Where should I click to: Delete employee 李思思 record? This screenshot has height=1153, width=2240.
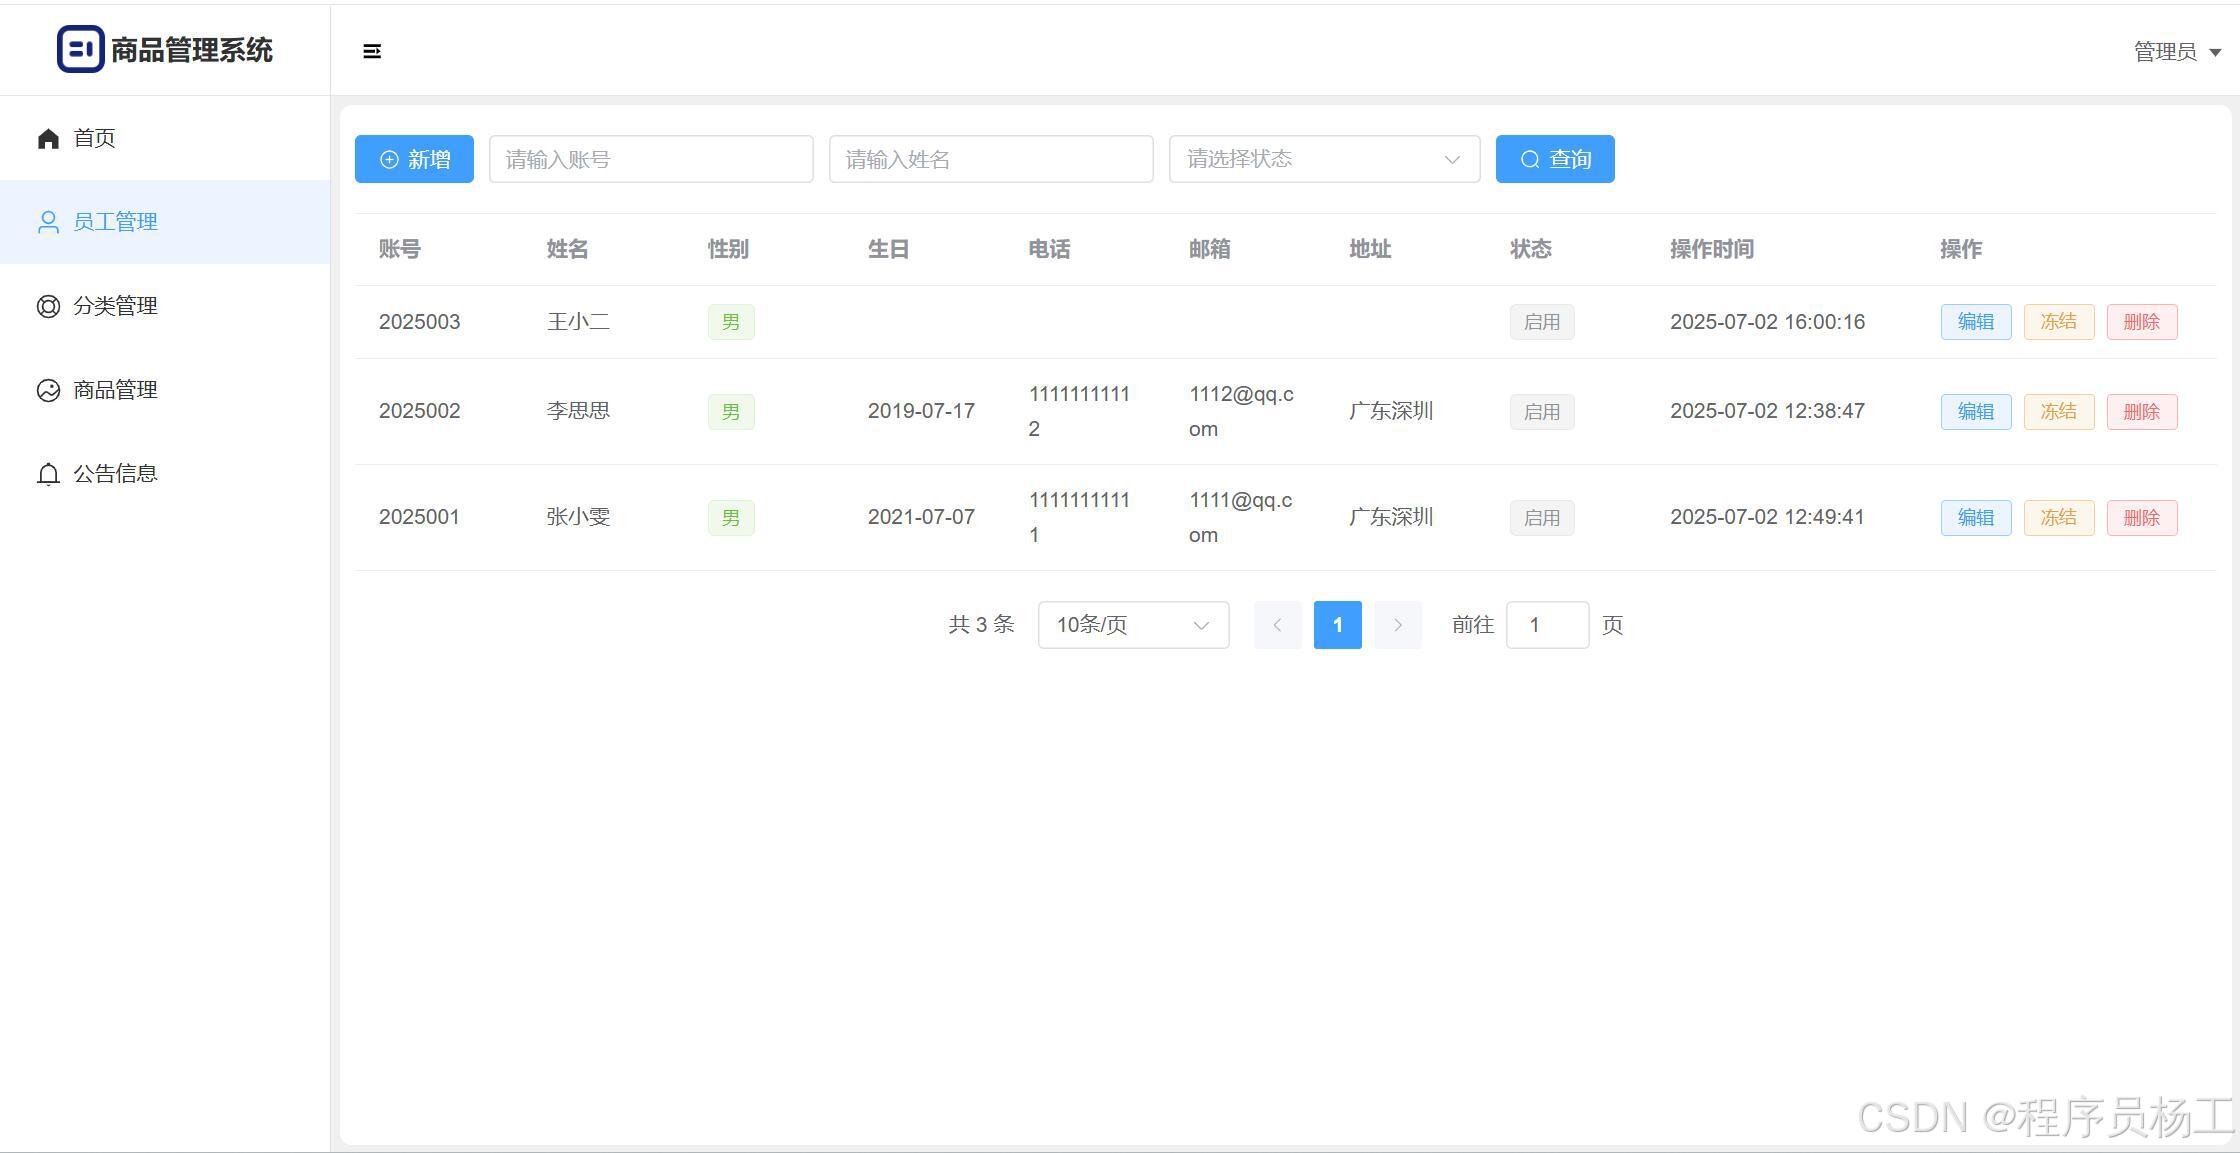click(2141, 412)
